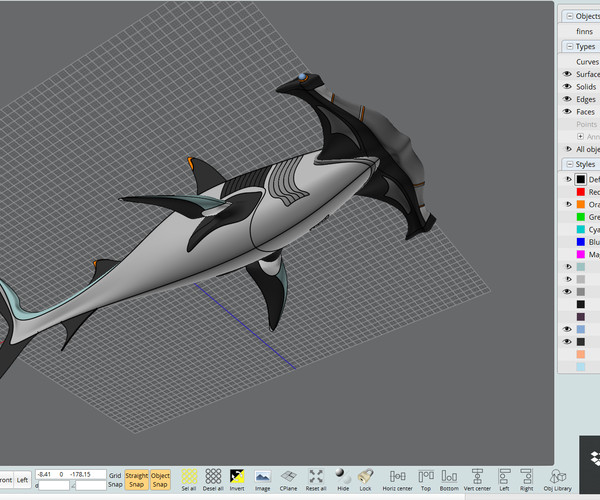Click the CPlane icon
Viewport: 600px width, 500px height.
tap(288, 477)
